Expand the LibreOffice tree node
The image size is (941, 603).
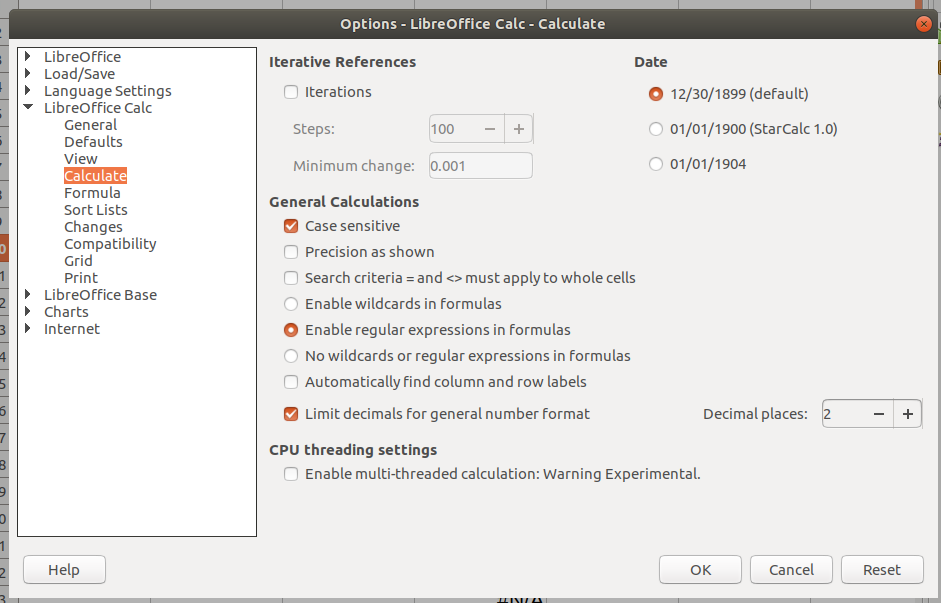tap(28, 57)
